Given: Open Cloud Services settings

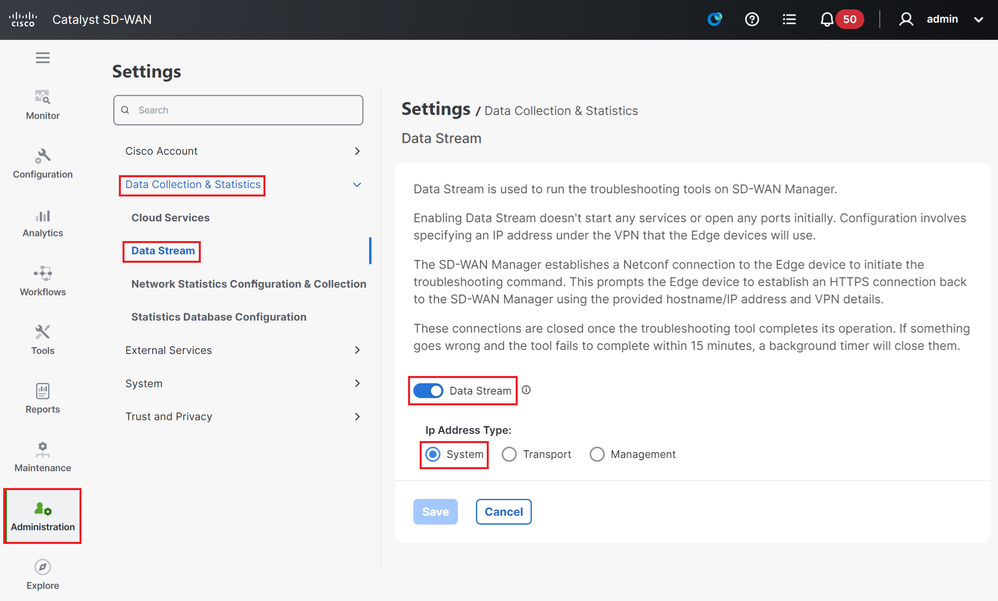Looking at the screenshot, I should coord(170,218).
